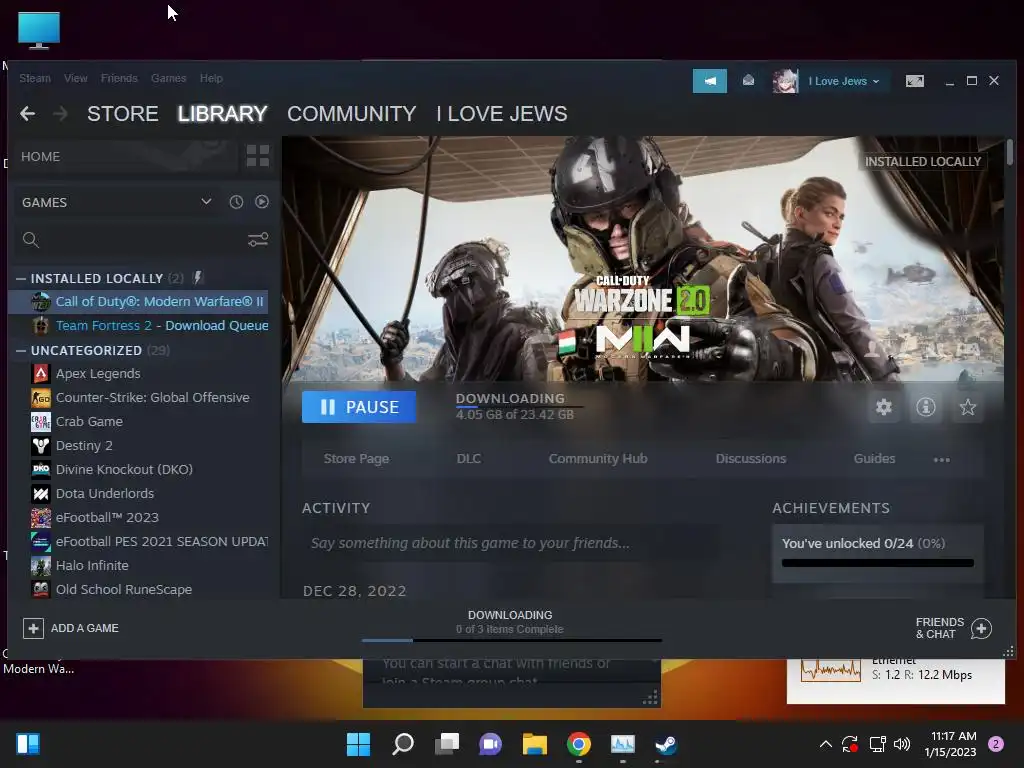Open the Windows Start button
The height and width of the screenshot is (768, 1024).
click(x=359, y=744)
